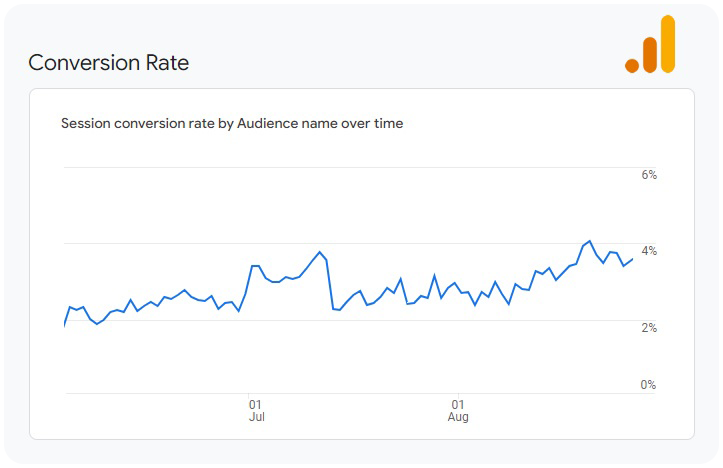Viewport: 723px width, 468px height.
Task: Click the 6% y-axis label
Action: point(649,175)
